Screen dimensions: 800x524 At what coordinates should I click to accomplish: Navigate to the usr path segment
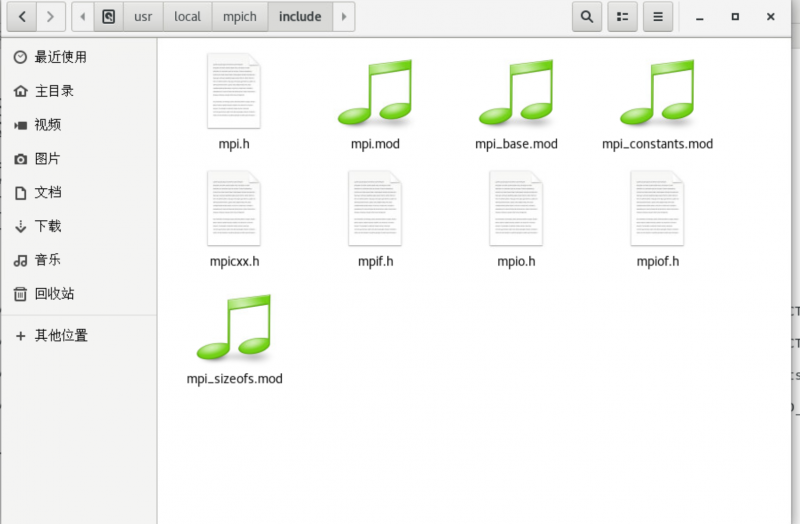(x=143, y=17)
